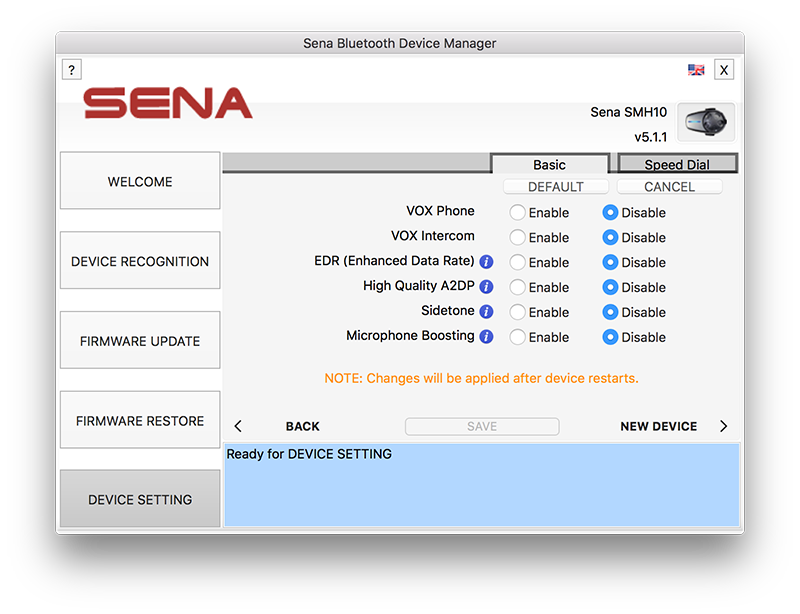The width and height of the screenshot is (800, 614).
Task: Click the DEFAULT button
Action: pyautogui.click(x=556, y=187)
